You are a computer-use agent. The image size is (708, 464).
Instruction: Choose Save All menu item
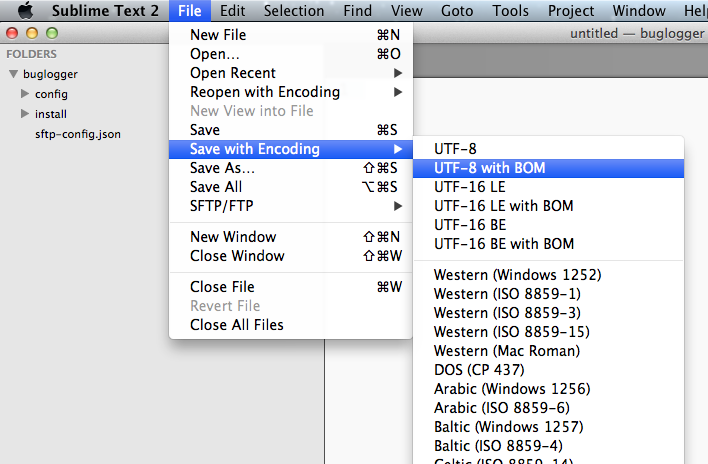click(x=291, y=187)
